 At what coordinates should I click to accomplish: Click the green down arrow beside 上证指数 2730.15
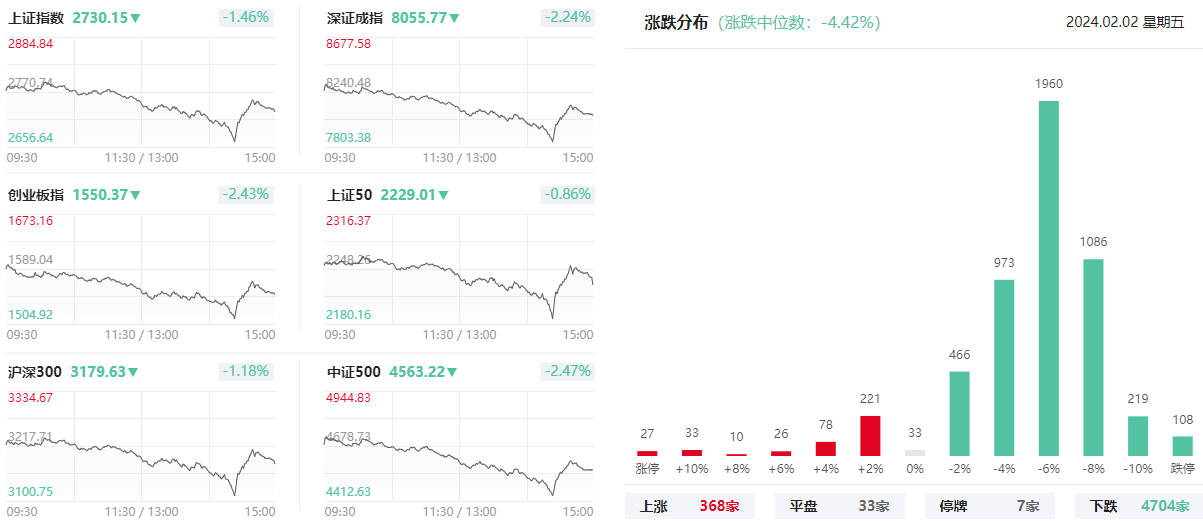click(x=135, y=19)
